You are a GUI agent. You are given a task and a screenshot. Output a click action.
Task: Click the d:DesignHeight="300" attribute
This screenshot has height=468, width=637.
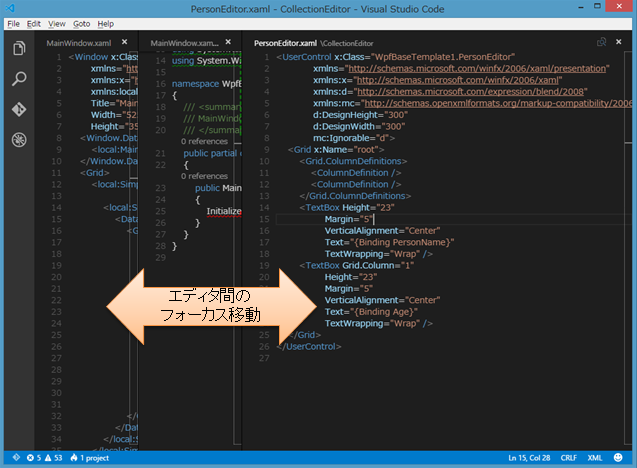[360, 115]
